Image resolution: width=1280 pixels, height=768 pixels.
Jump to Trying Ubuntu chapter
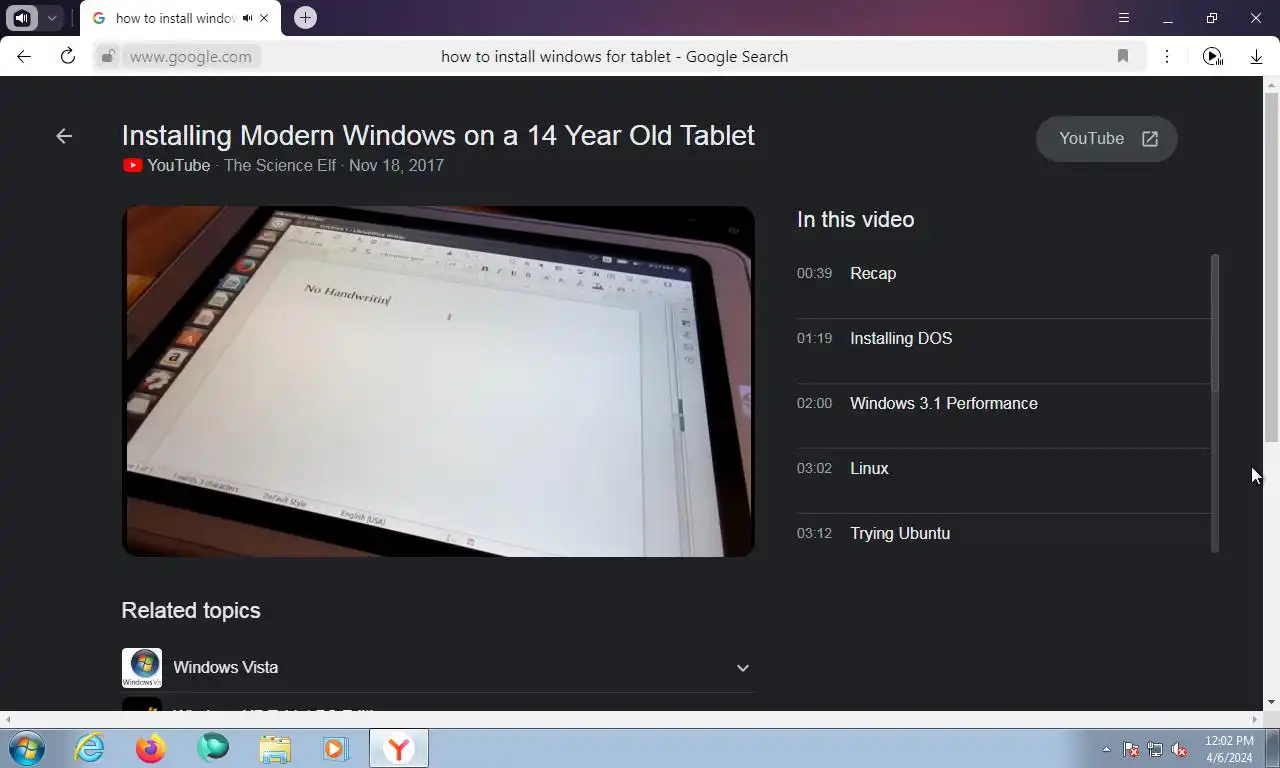point(1003,533)
